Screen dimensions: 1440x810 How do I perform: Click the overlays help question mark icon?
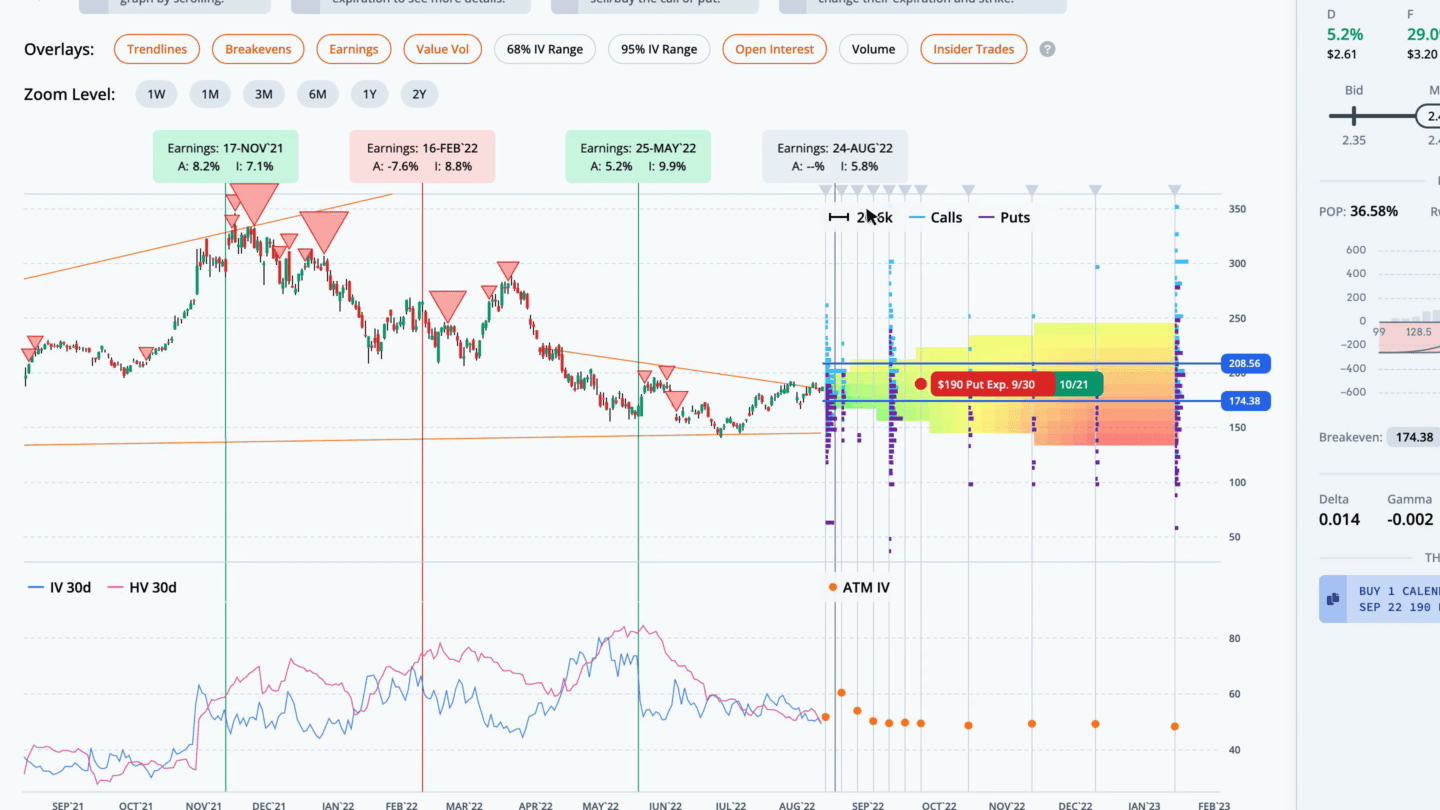1047,49
